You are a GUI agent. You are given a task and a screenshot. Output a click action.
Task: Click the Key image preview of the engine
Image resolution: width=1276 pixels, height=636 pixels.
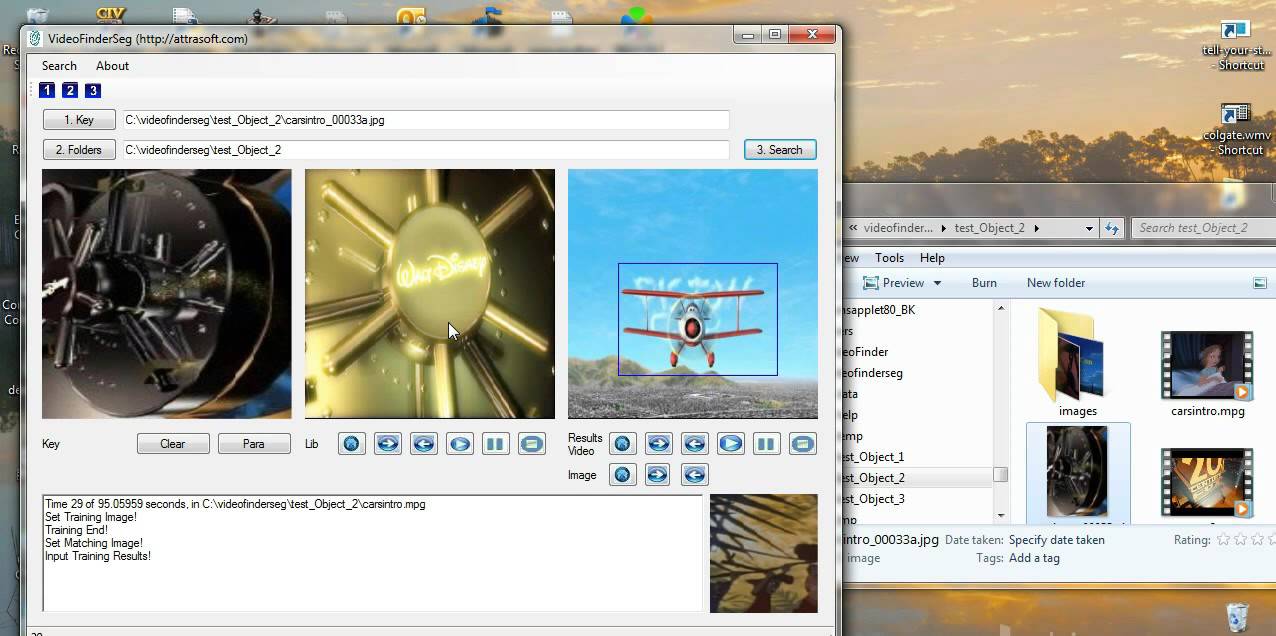coord(167,294)
